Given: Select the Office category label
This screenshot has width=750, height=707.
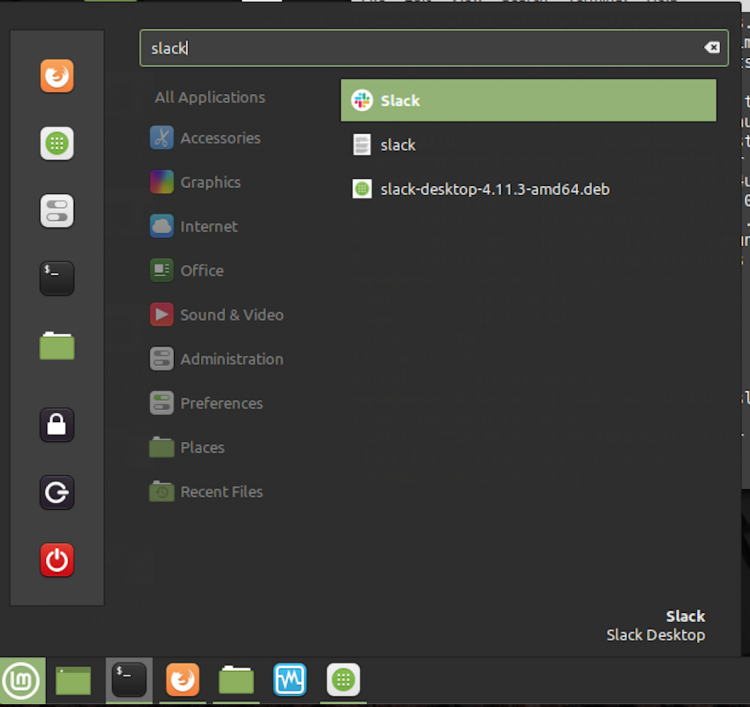Looking at the screenshot, I should (x=202, y=271).
